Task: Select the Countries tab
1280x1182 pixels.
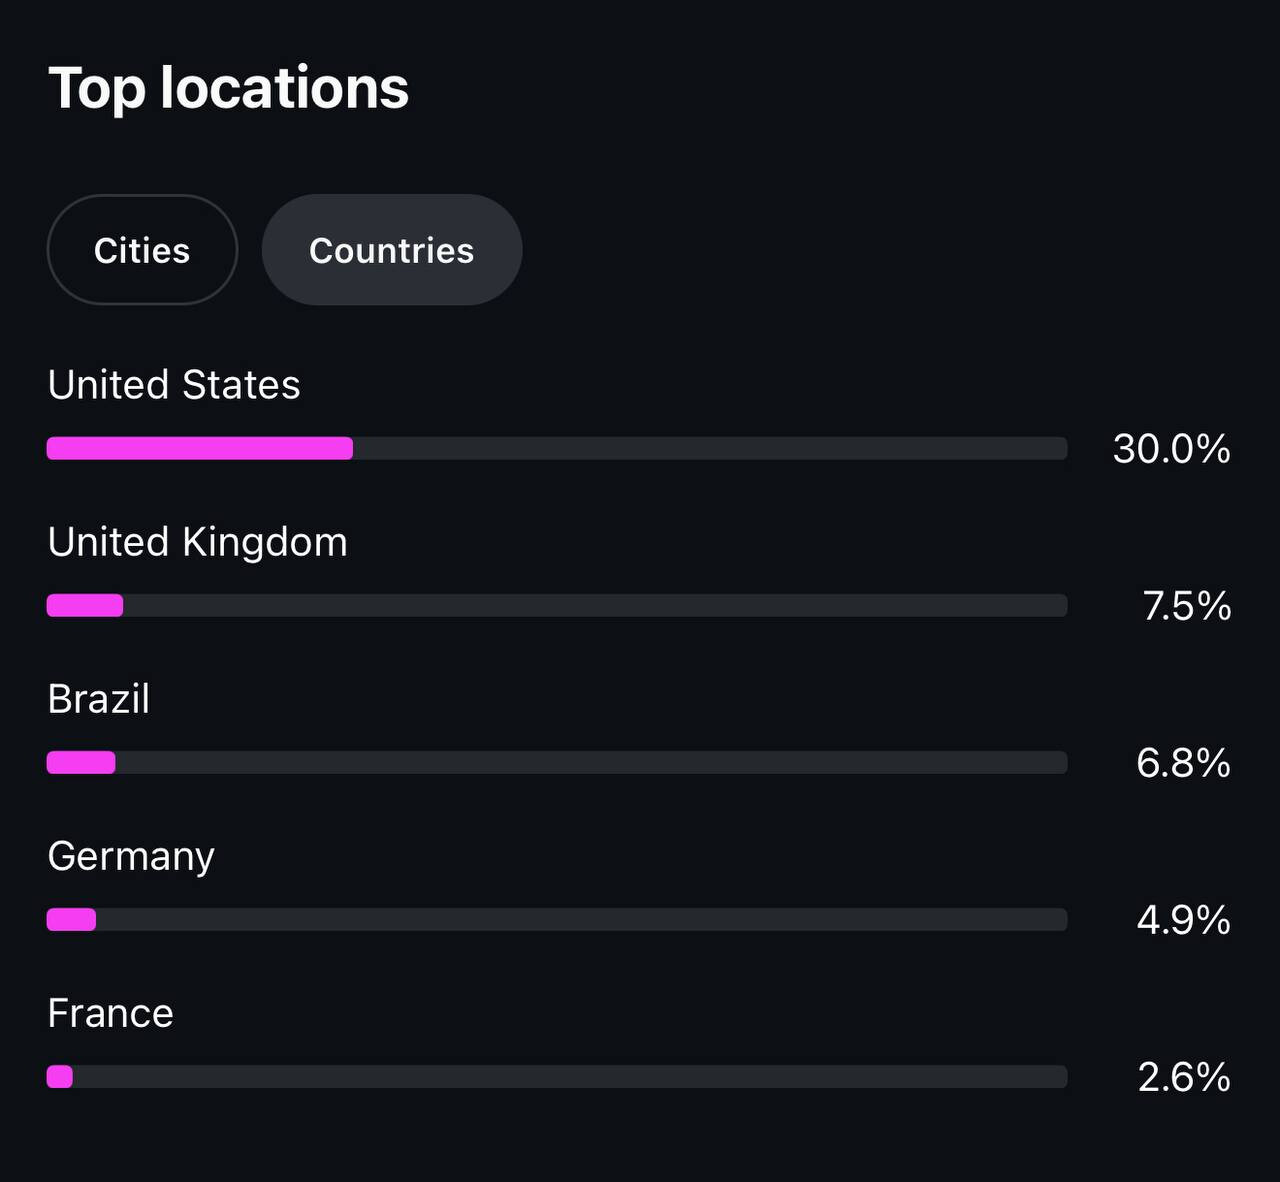Action: tap(392, 250)
